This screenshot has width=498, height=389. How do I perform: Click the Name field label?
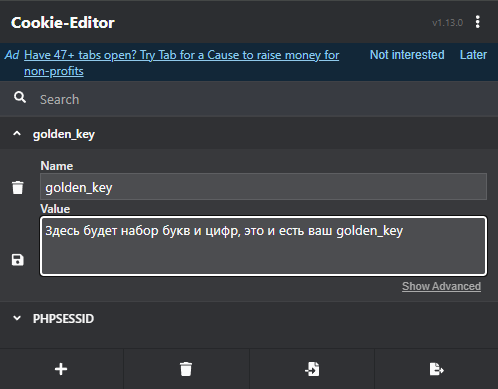[x=57, y=166]
